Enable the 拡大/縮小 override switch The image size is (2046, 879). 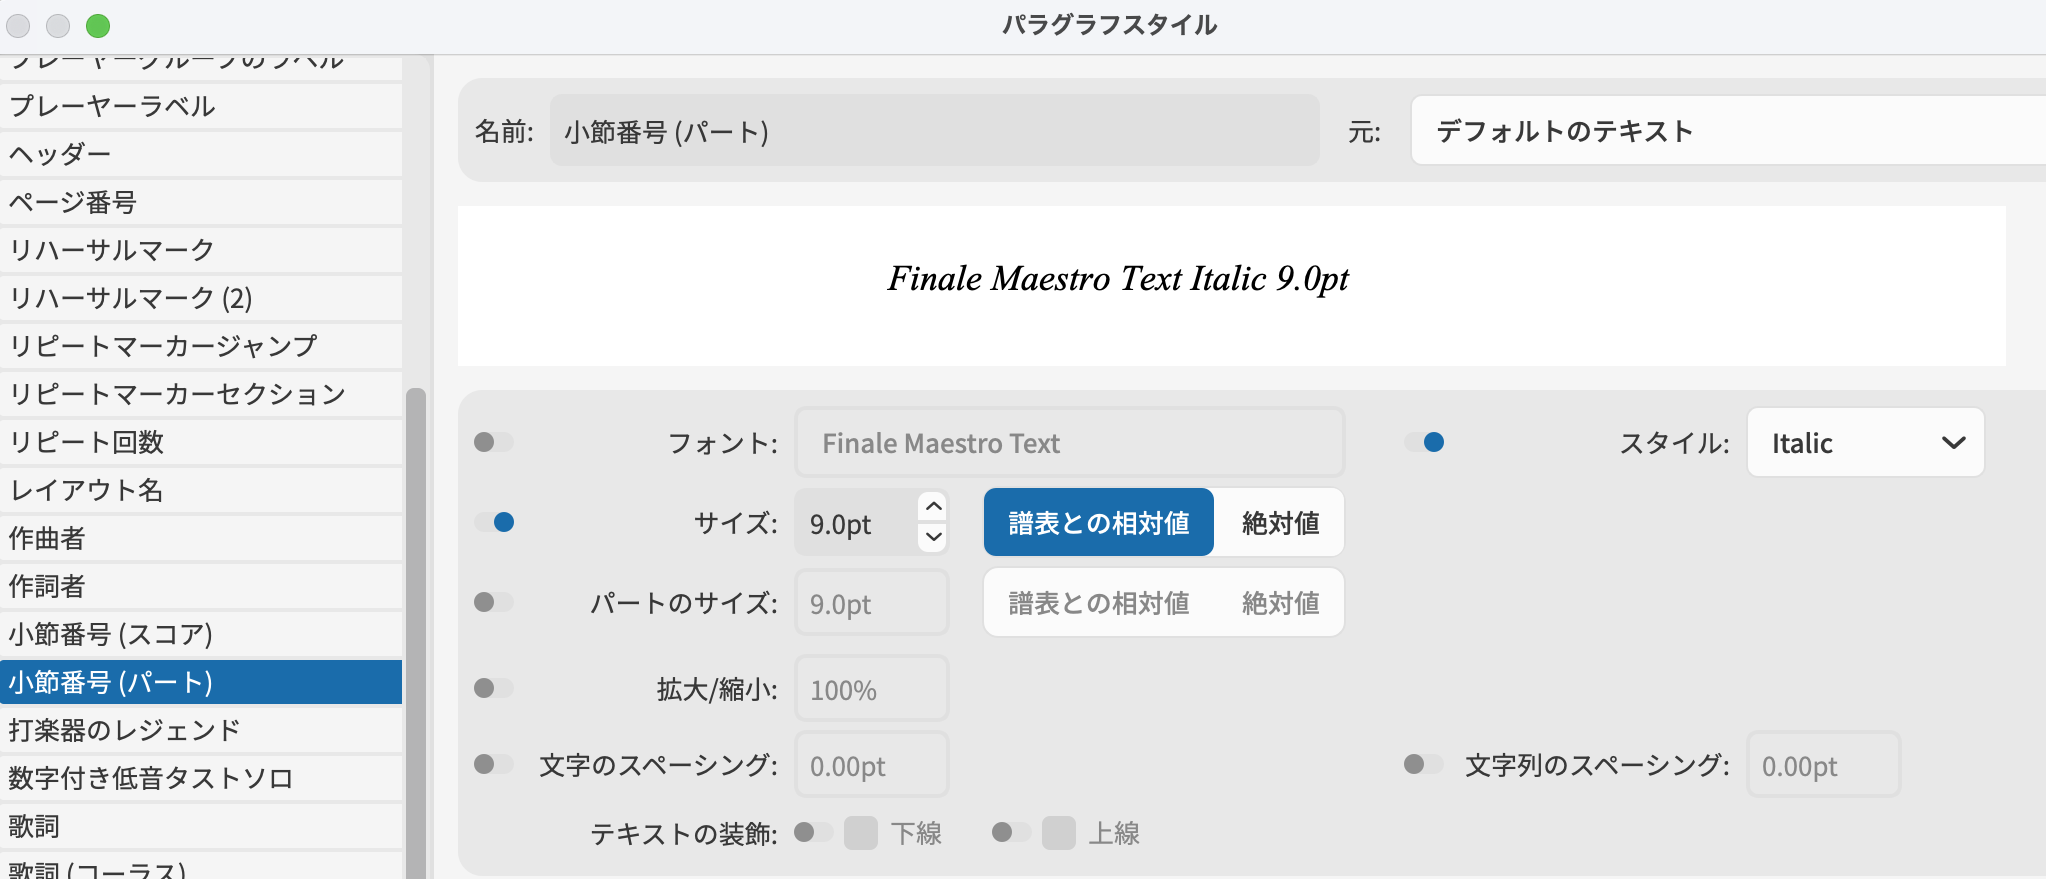[x=493, y=688]
